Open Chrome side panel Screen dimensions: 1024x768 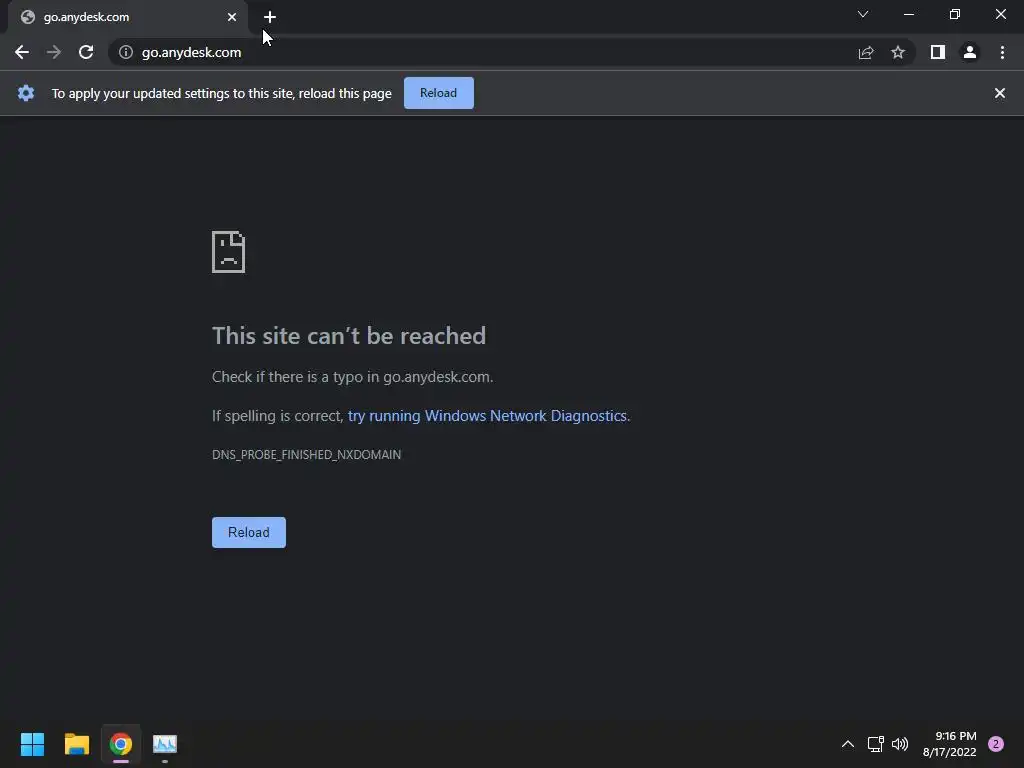click(x=938, y=52)
